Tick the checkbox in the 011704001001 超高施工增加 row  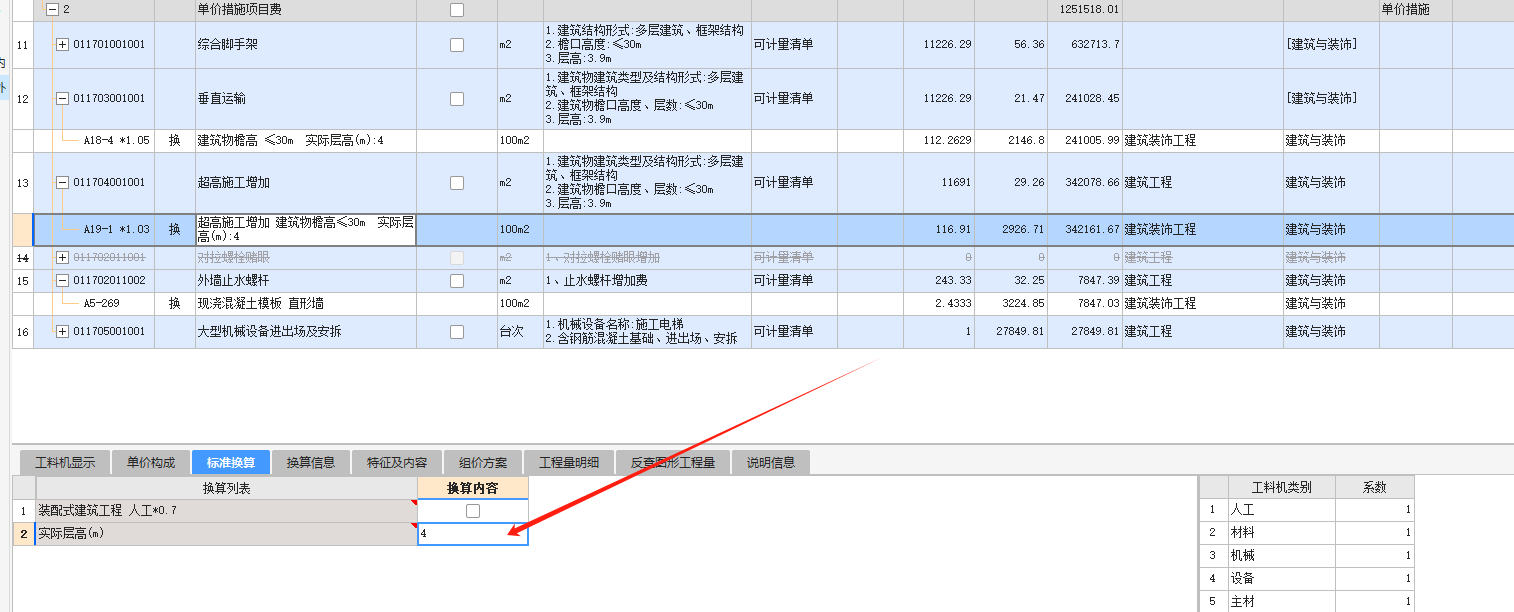[x=457, y=183]
